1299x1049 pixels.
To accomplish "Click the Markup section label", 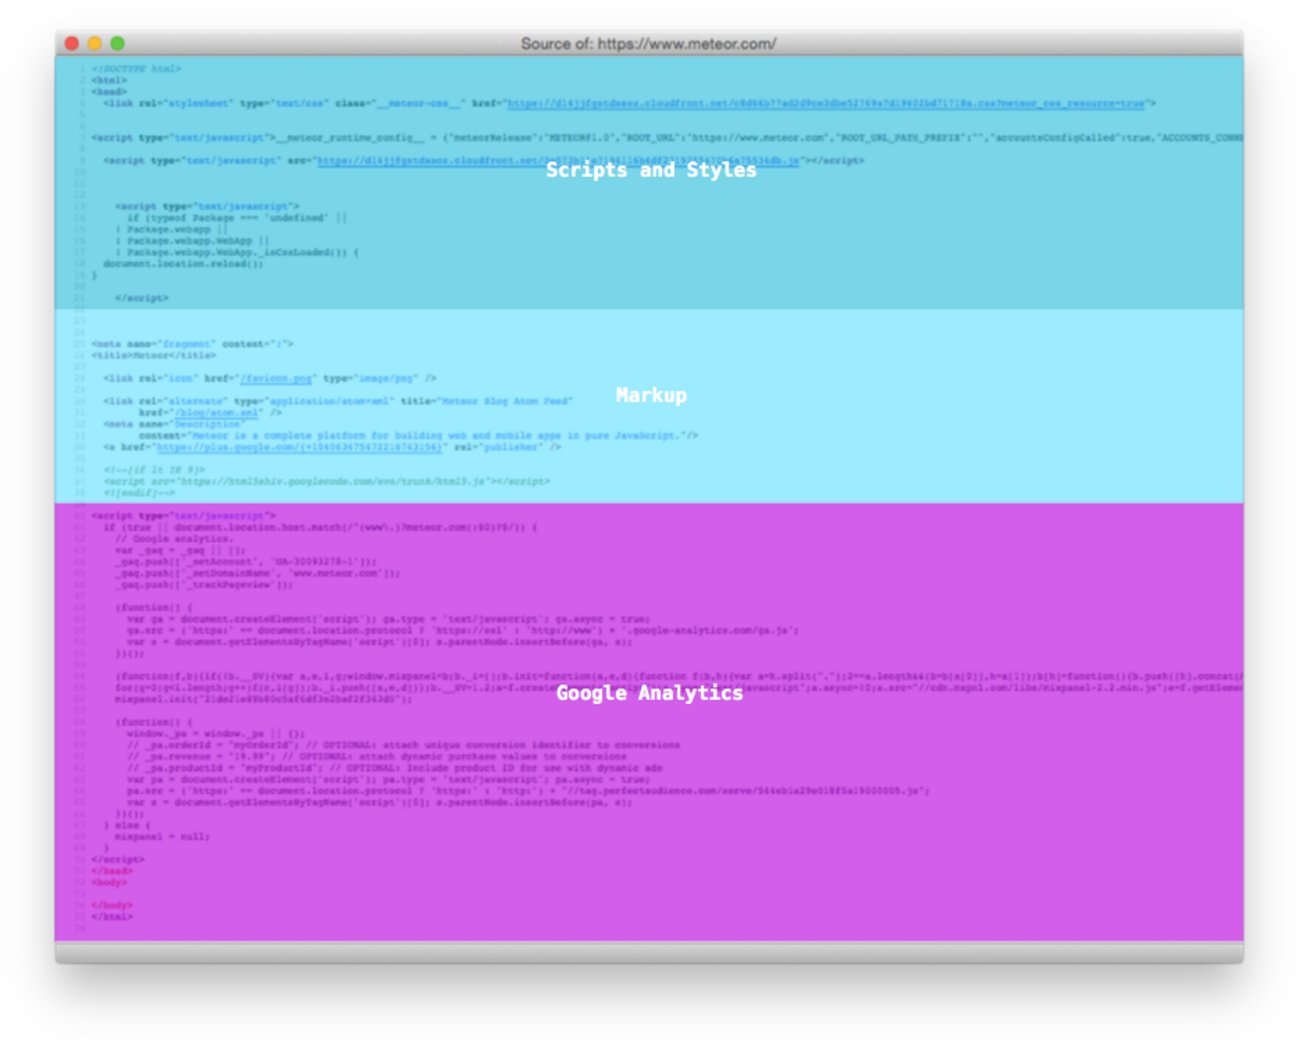I will [651, 396].
